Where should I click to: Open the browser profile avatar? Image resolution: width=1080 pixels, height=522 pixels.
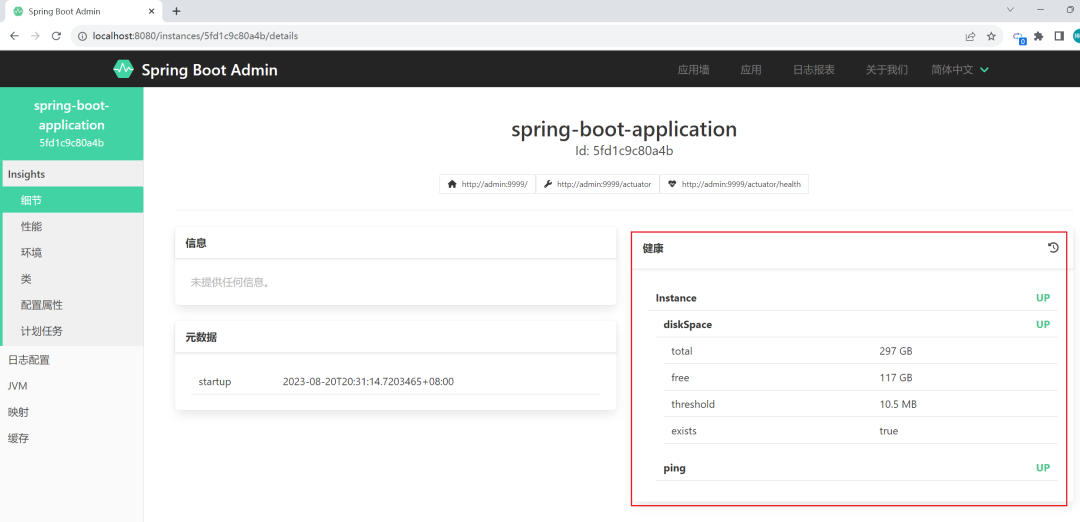coord(1076,36)
